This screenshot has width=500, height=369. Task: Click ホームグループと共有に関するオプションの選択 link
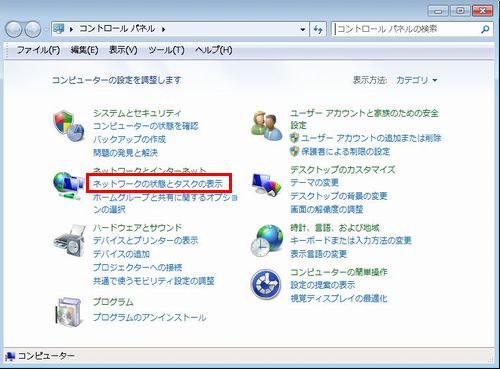(x=165, y=203)
